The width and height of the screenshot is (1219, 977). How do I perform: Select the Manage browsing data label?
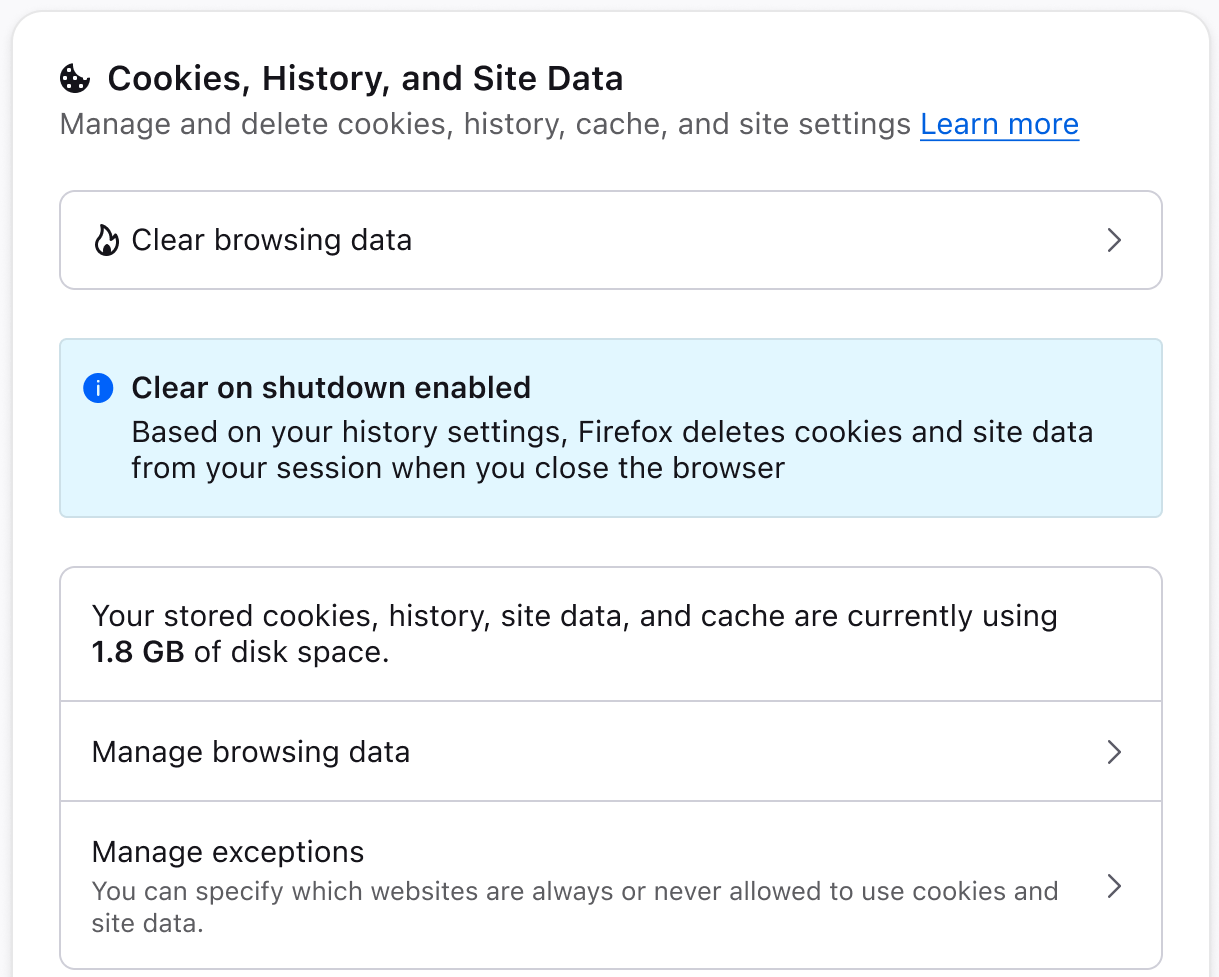[251, 752]
